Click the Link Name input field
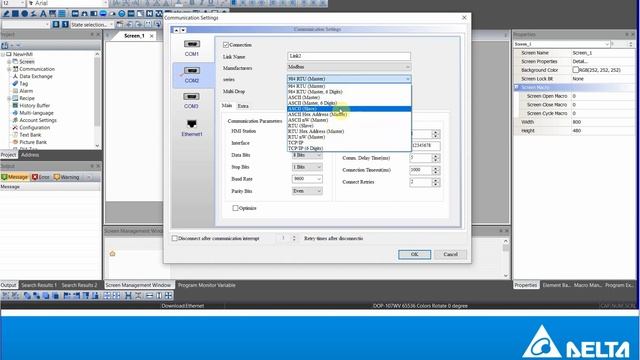Image resolution: width=640 pixels, height=360 pixels. 349,56
